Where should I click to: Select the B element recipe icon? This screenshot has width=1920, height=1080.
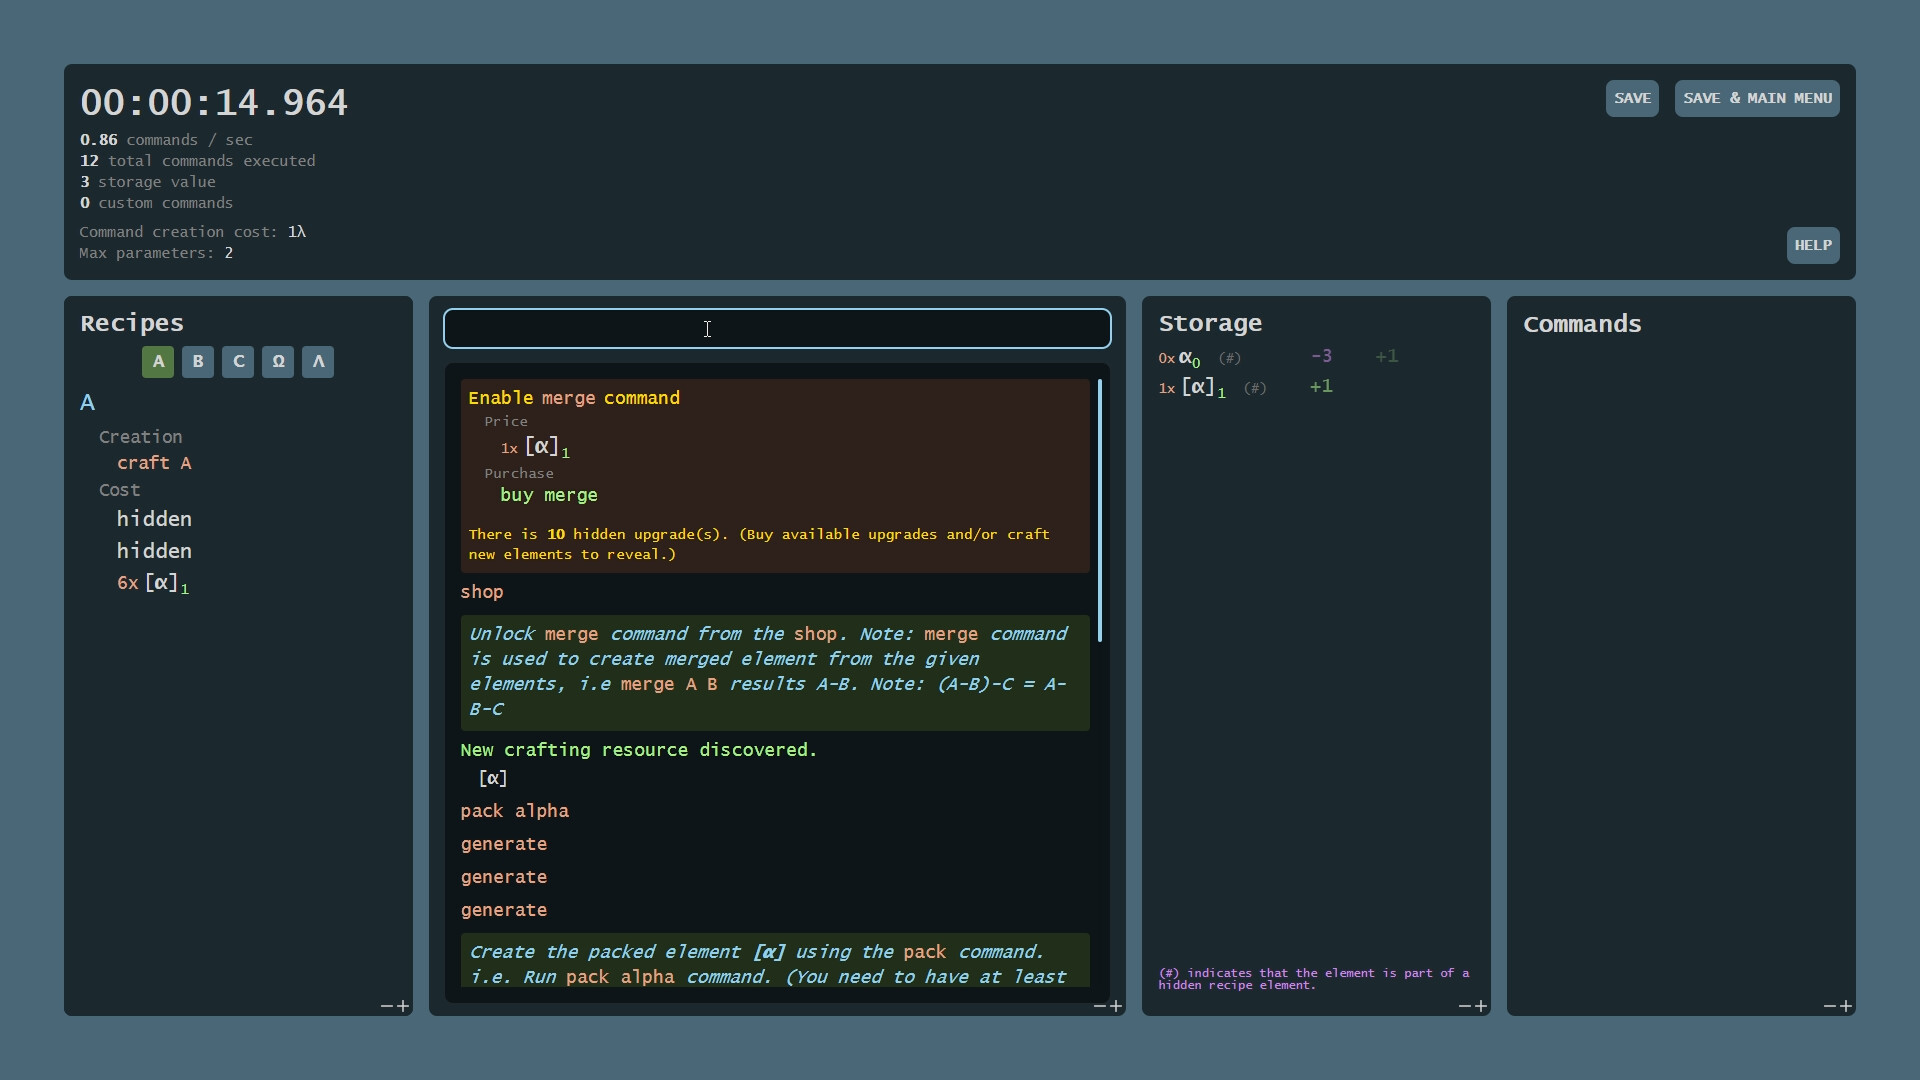click(197, 362)
